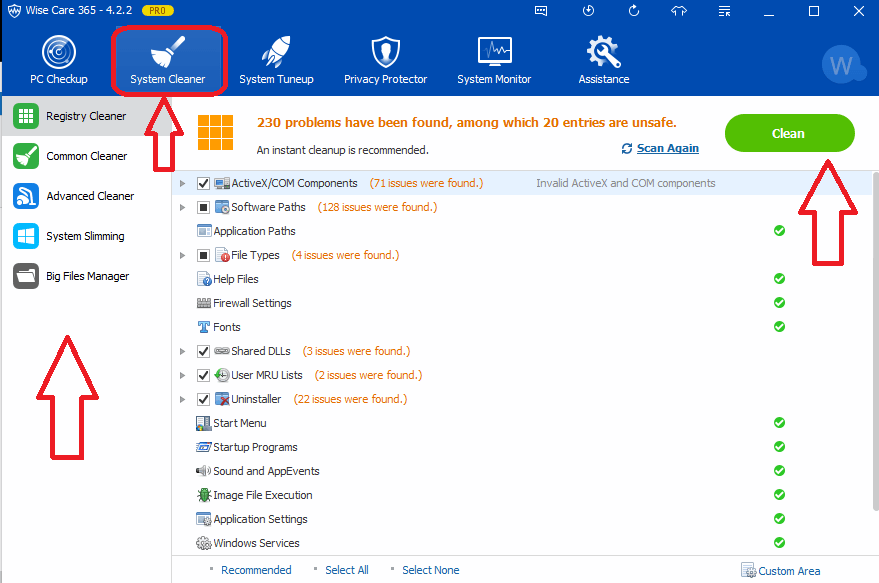Open System Monitor screen icon

point(494,52)
